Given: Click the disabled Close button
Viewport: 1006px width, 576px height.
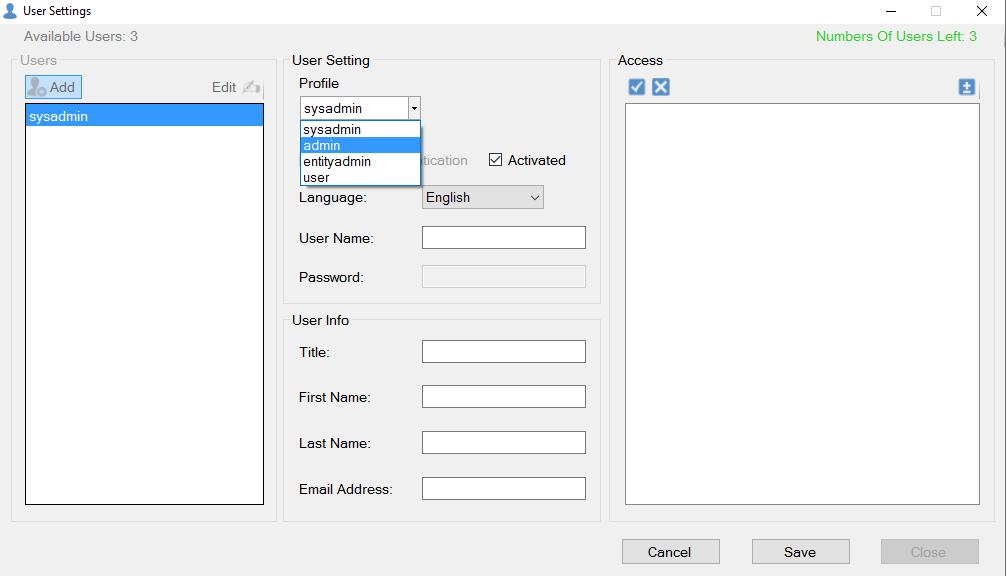Looking at the screenshot, I should tap(930, 552).
